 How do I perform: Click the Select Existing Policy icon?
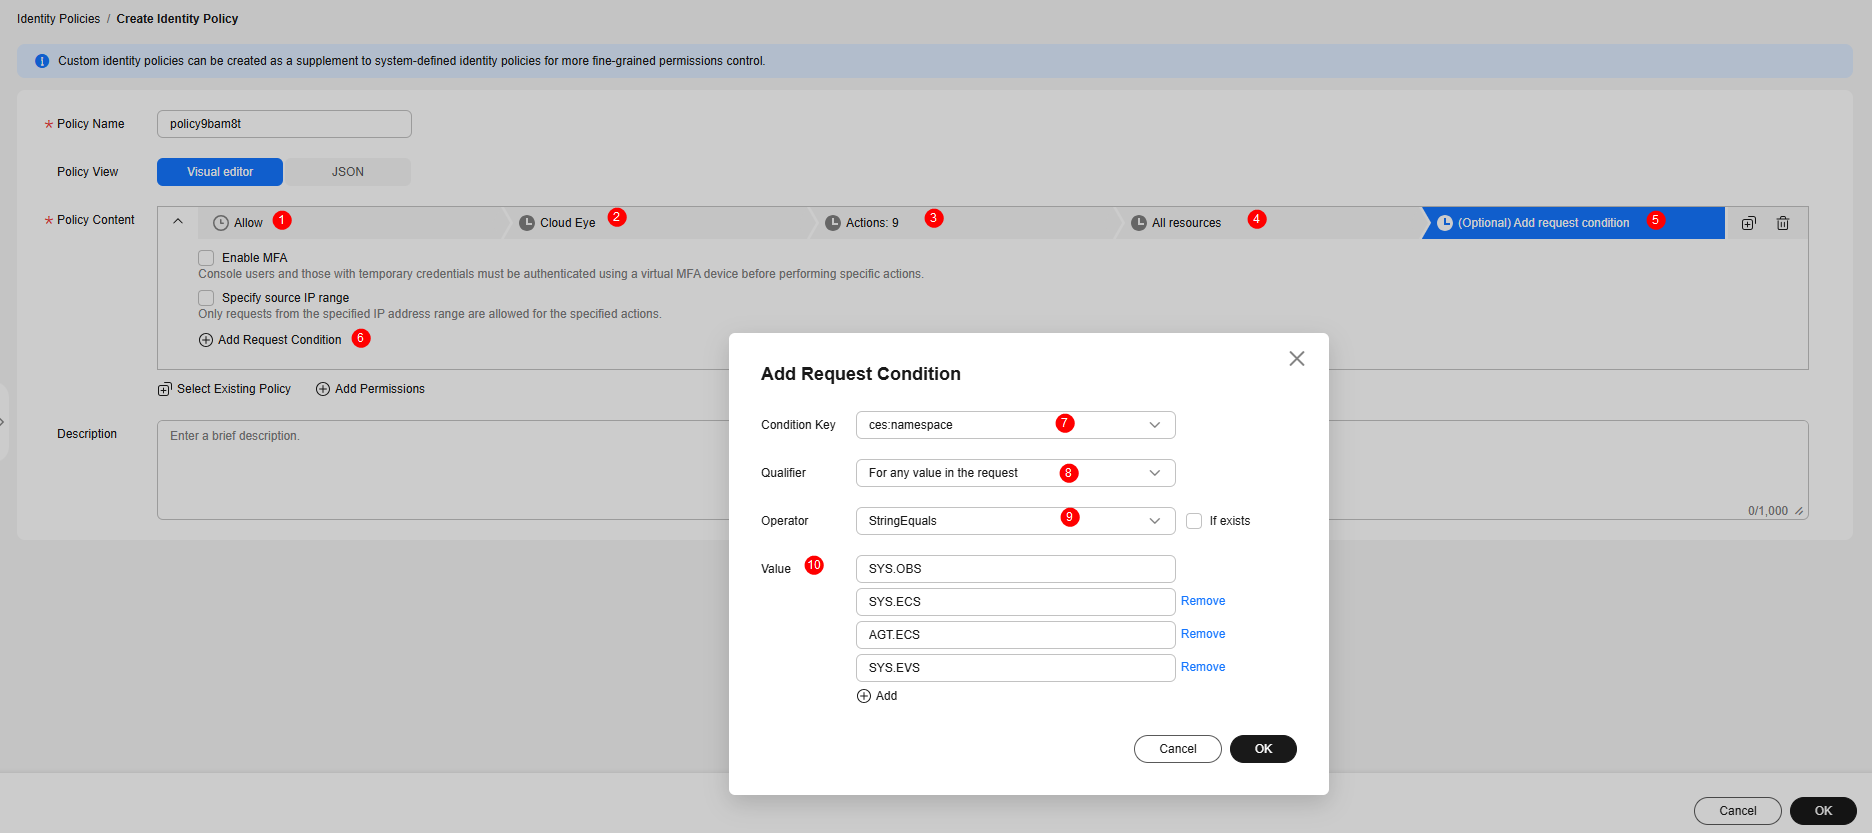tap(165, 389)
